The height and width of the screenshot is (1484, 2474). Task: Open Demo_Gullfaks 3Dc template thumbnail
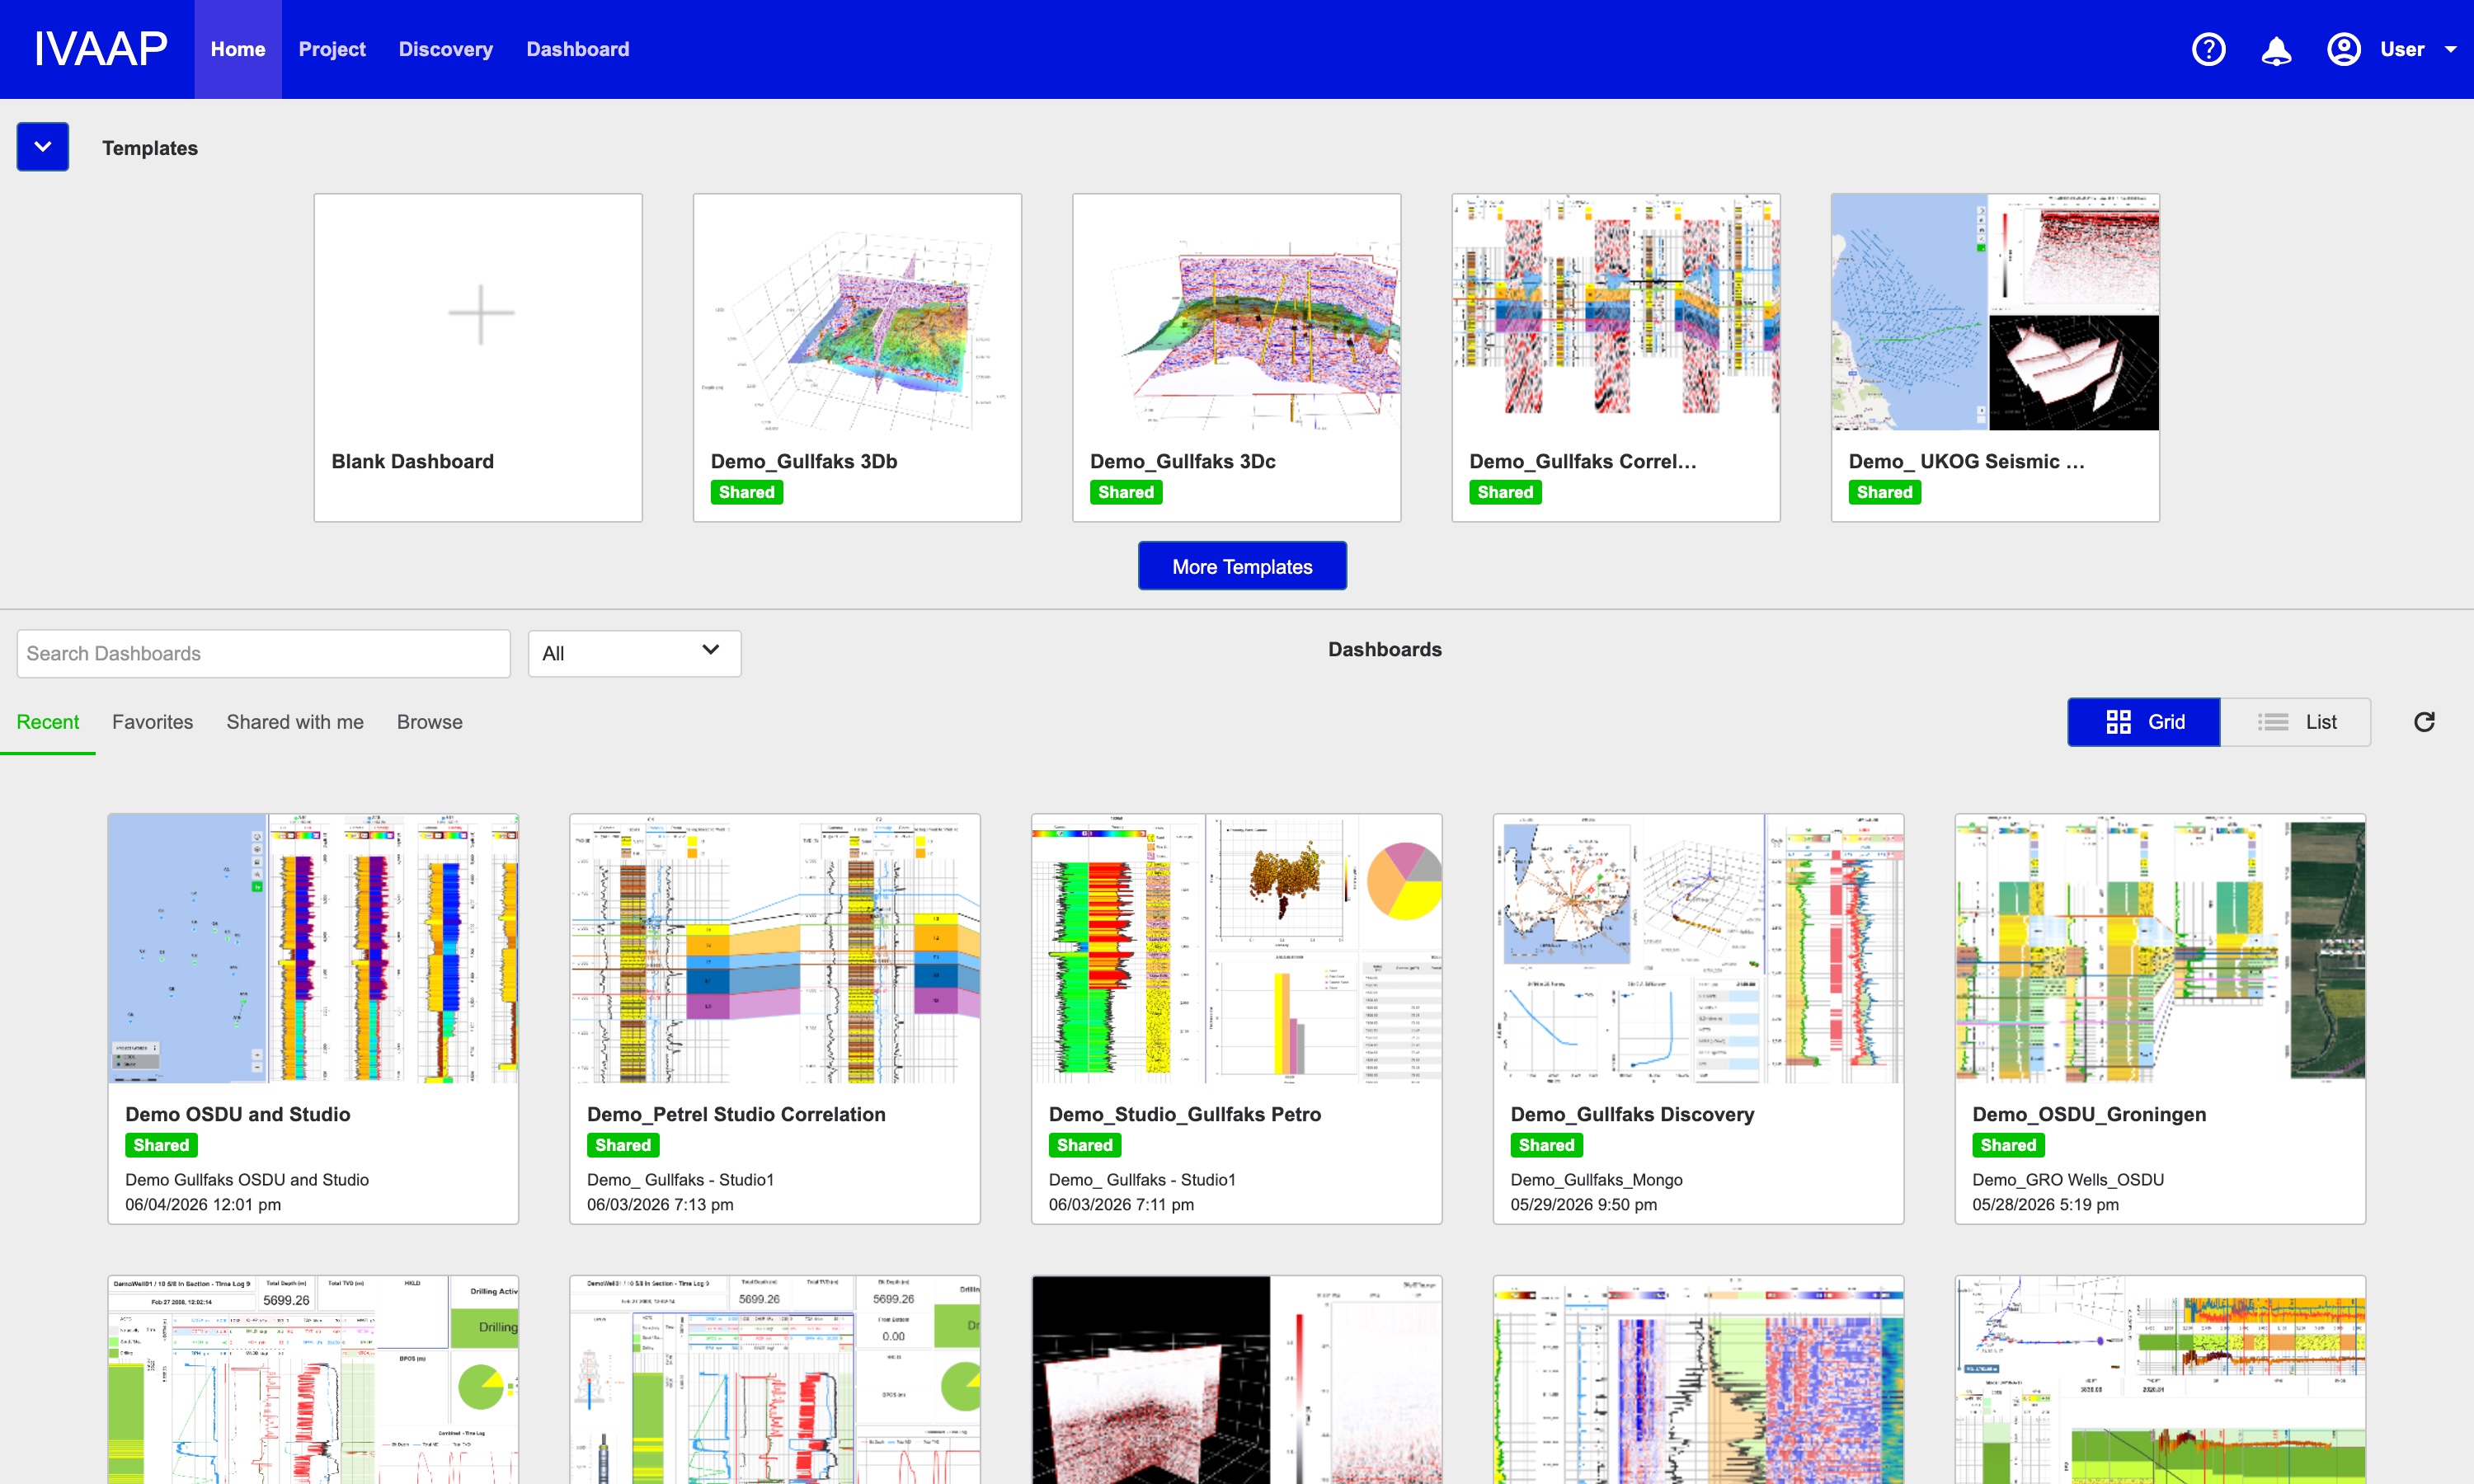pyautogui.click(x=1236, y=313)
